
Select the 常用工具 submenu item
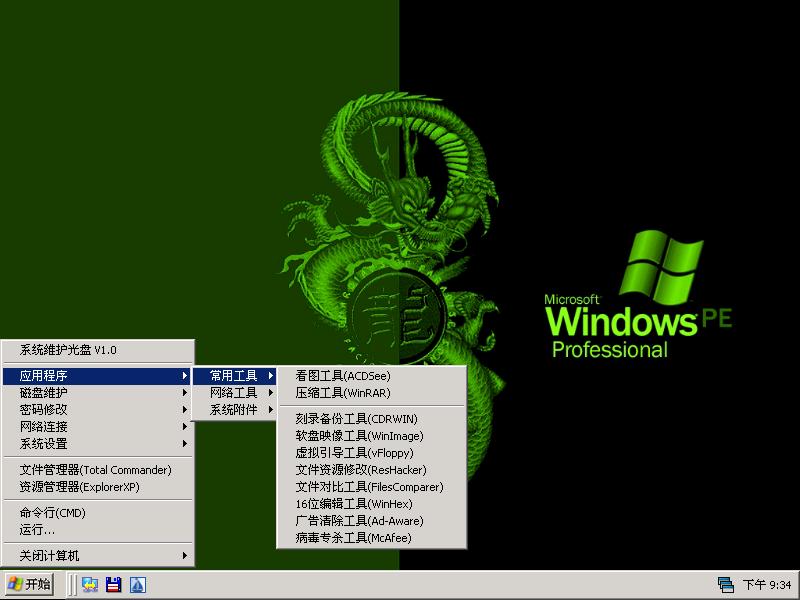(x=234, y=376)
